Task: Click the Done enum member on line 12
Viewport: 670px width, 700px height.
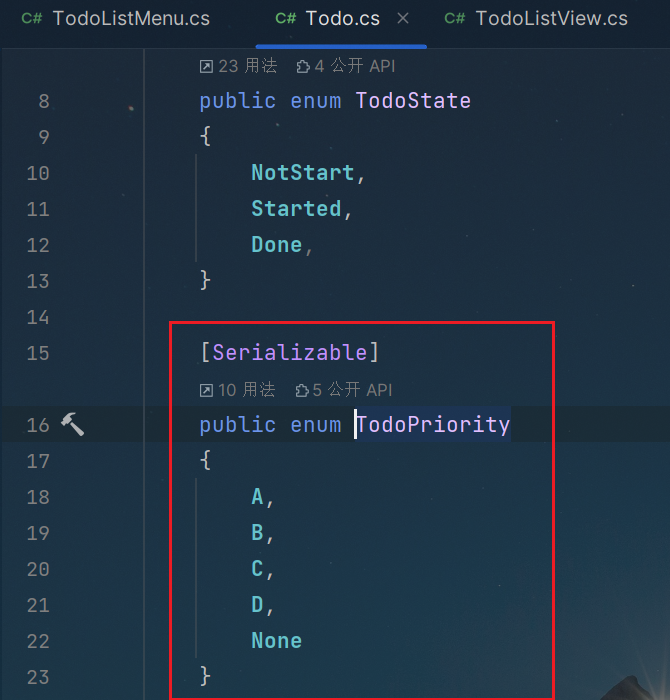Action: pos(277,245)
